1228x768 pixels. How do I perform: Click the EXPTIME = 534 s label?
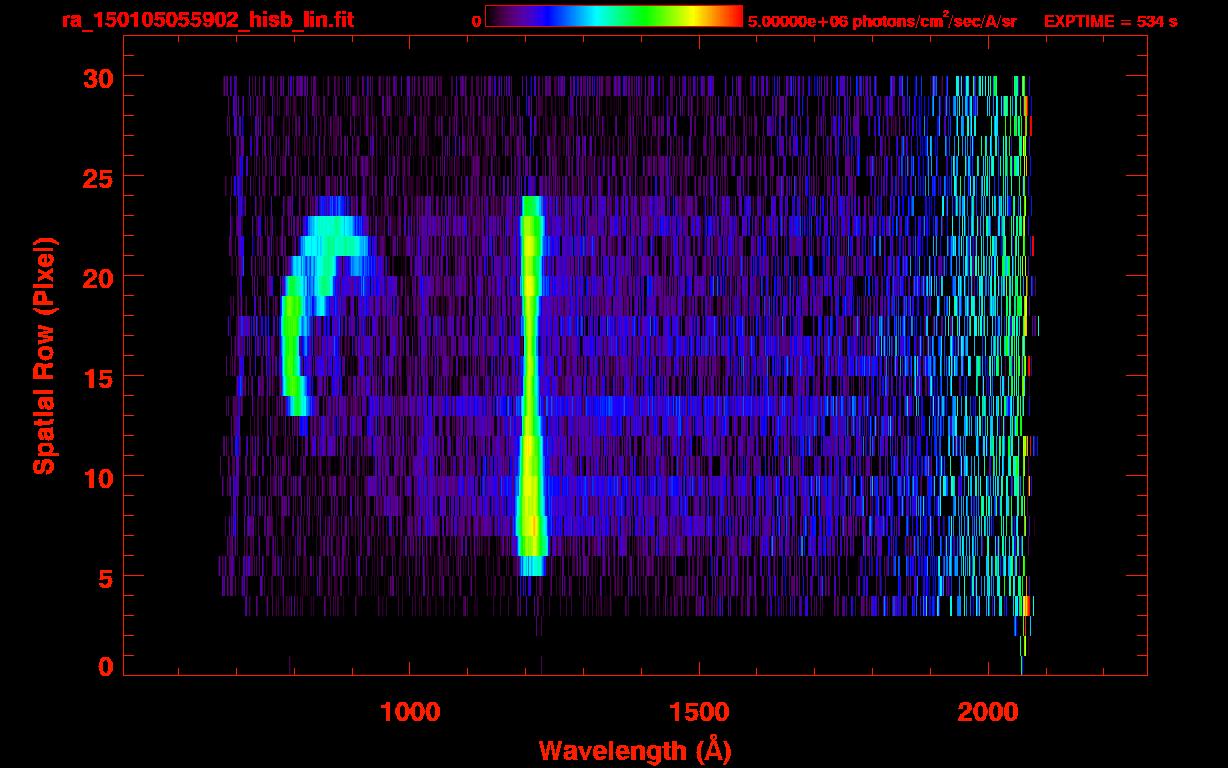(1109, 21)
